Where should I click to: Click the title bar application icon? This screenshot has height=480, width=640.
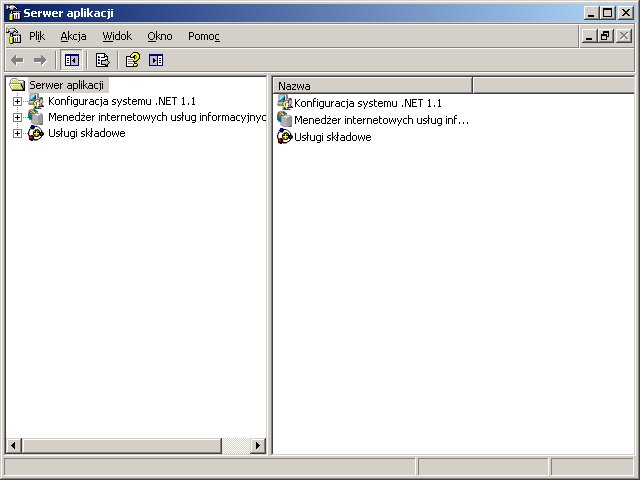point(13,13)
